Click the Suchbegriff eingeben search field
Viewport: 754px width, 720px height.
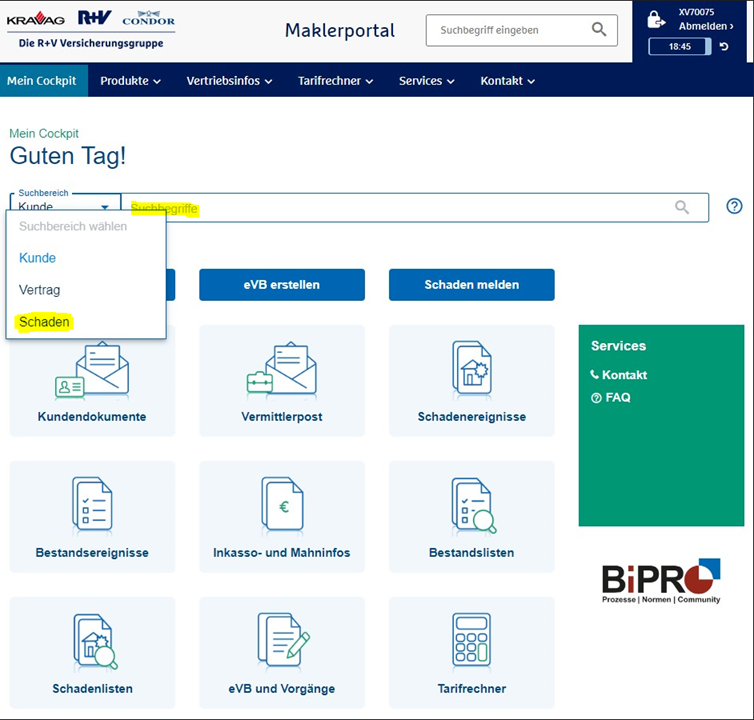[x=508, y=30]
